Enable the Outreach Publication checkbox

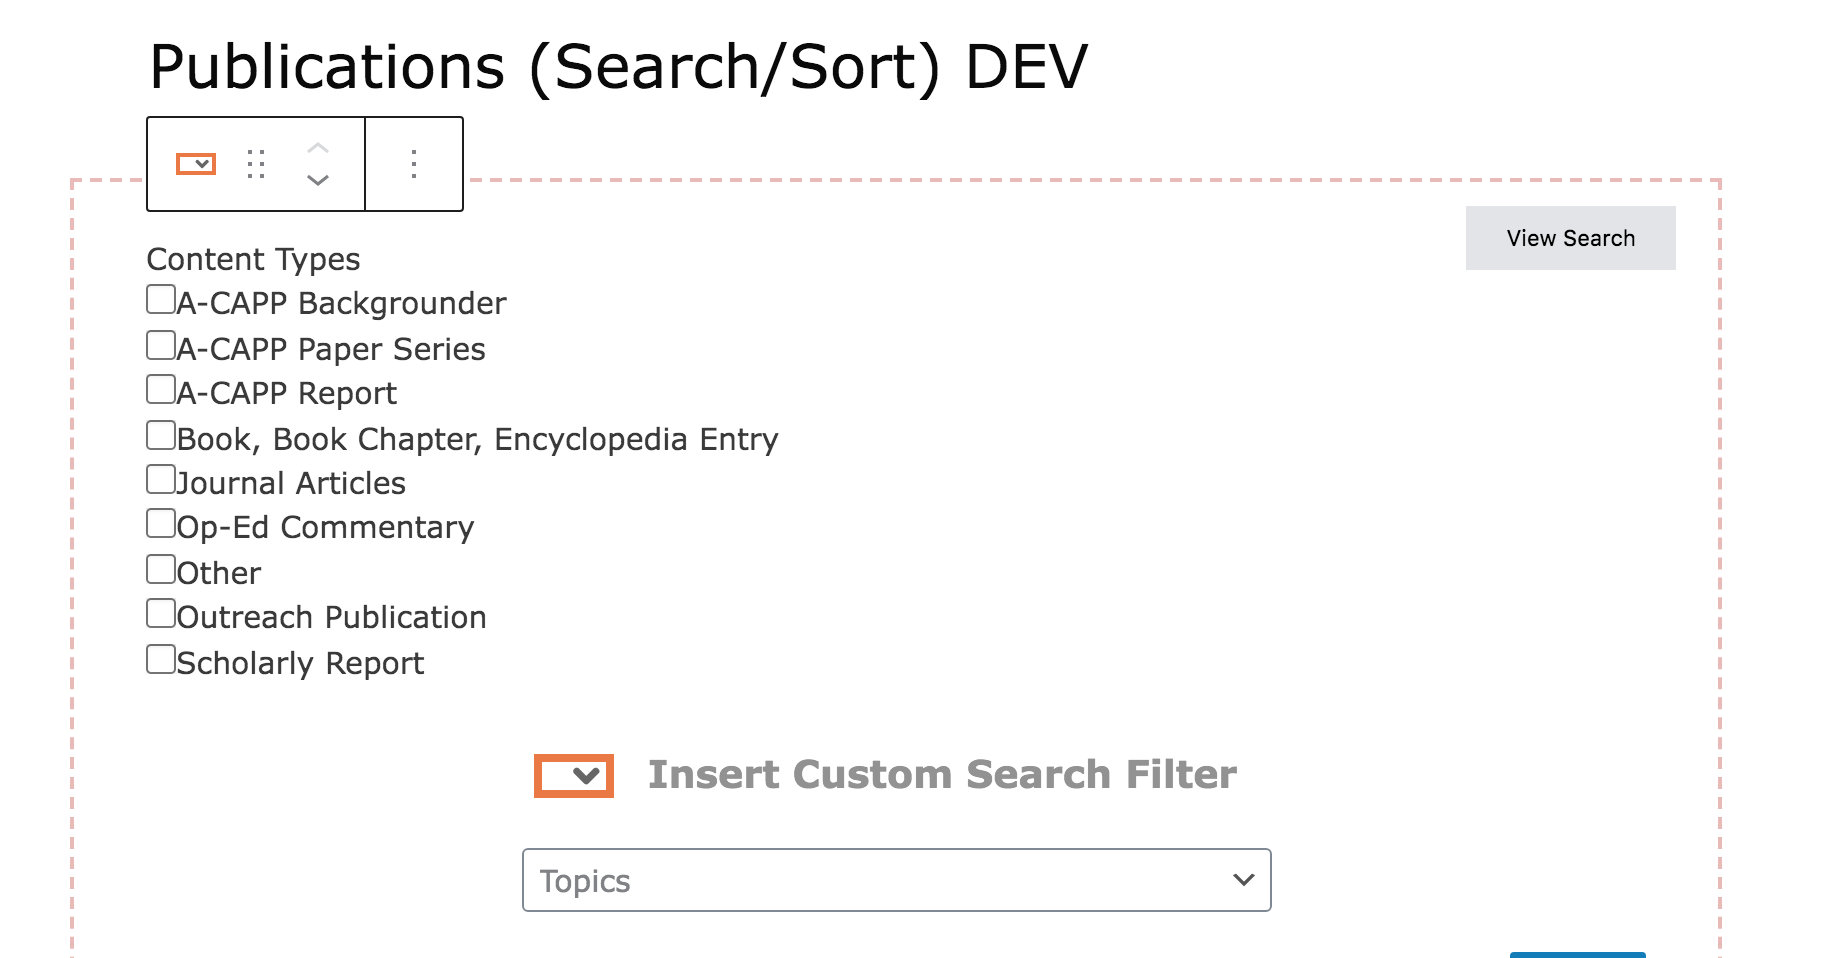(x=161, y=613)
